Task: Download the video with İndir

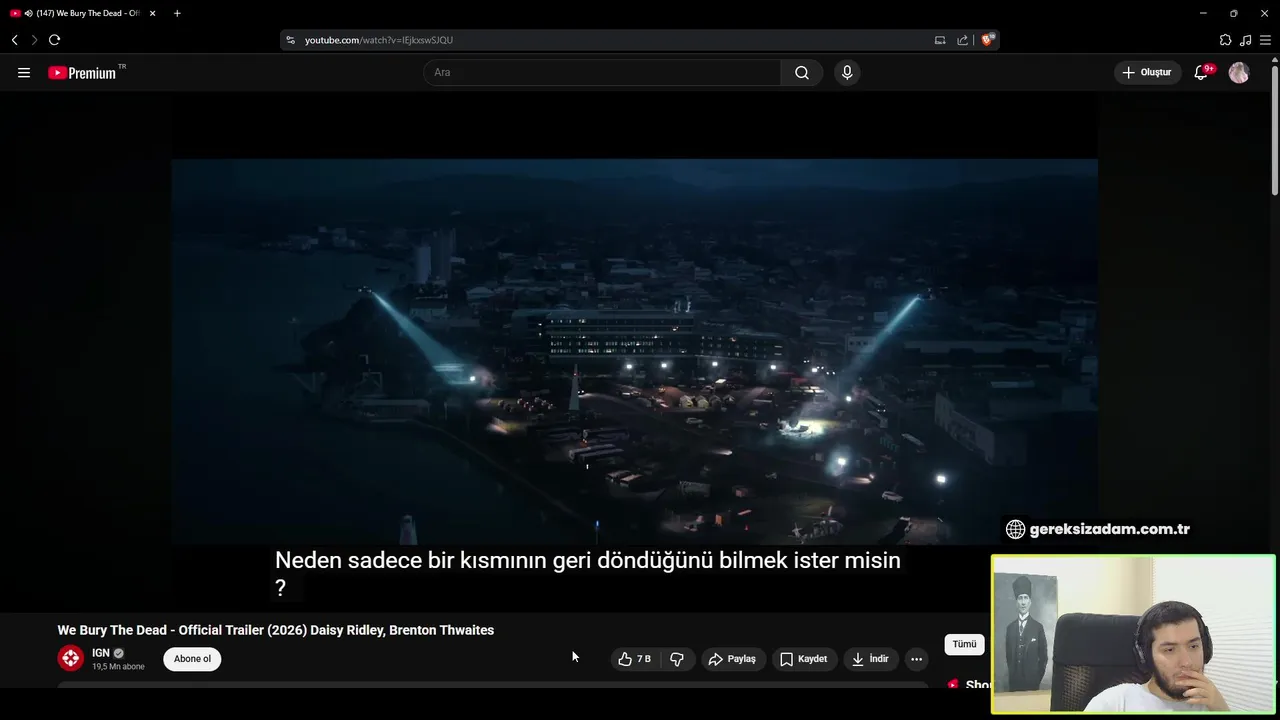Action: (870, 659)
